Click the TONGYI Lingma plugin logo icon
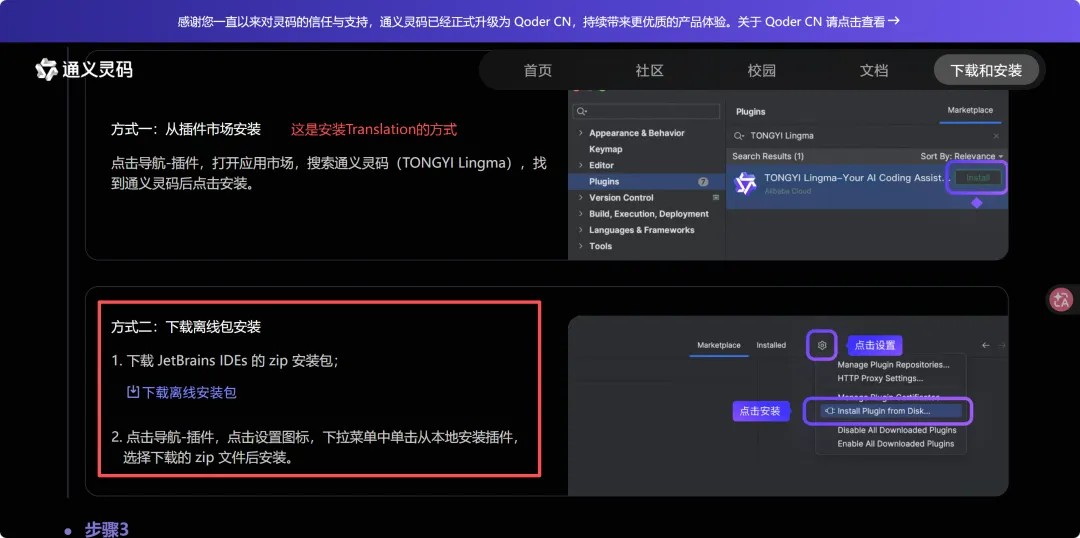This screenshot has width=1080, height=538. click(x=745, y=183)
